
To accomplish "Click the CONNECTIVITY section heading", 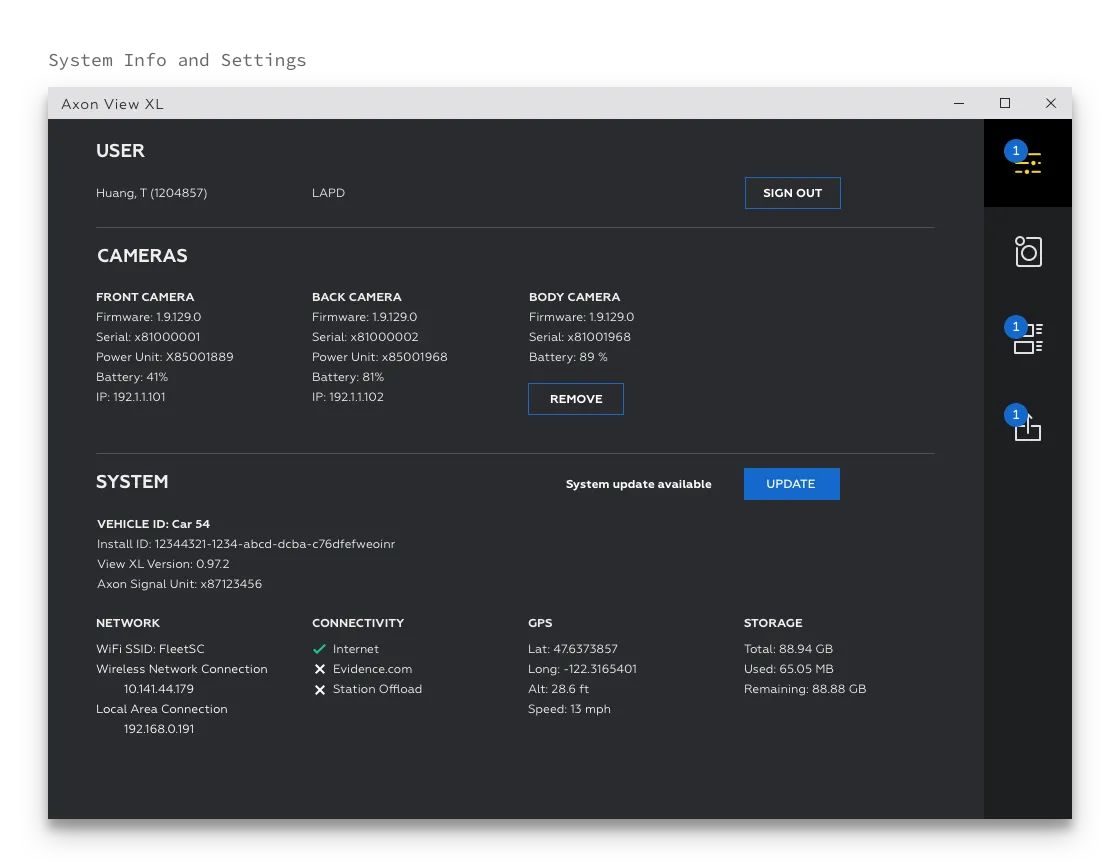I will (358, 623).
